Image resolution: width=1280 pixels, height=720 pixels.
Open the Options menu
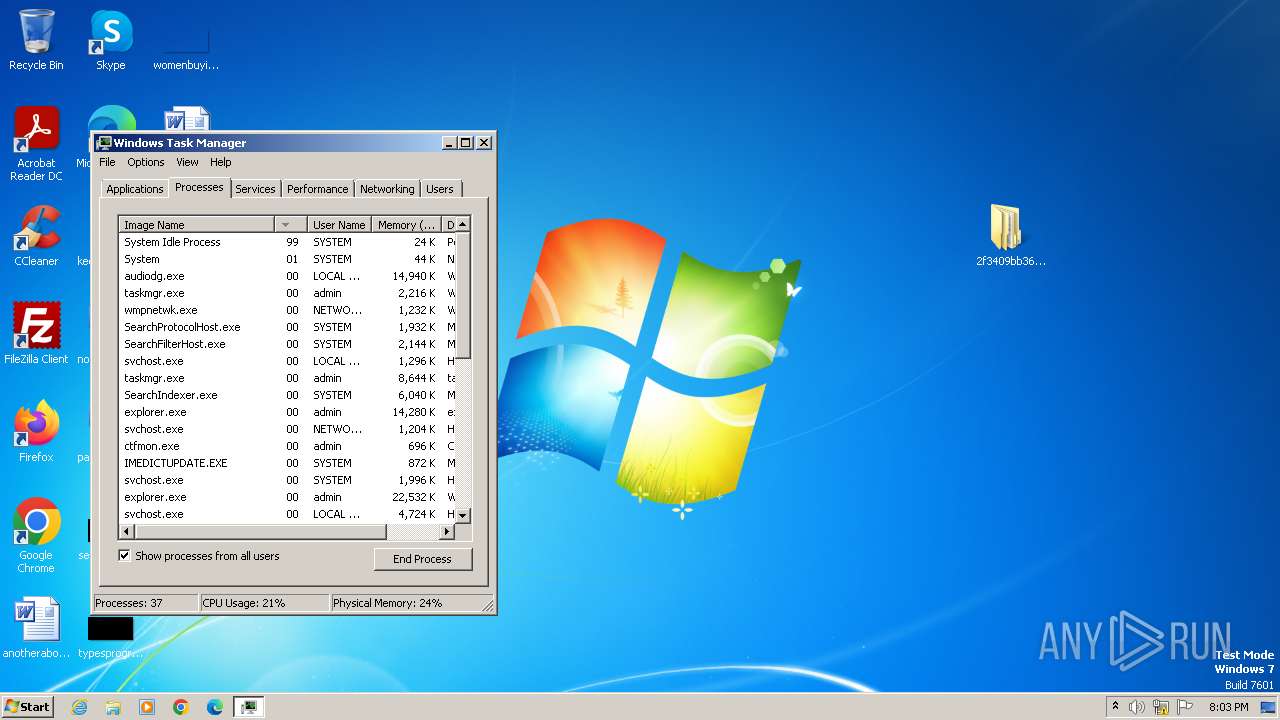[145, 162]
